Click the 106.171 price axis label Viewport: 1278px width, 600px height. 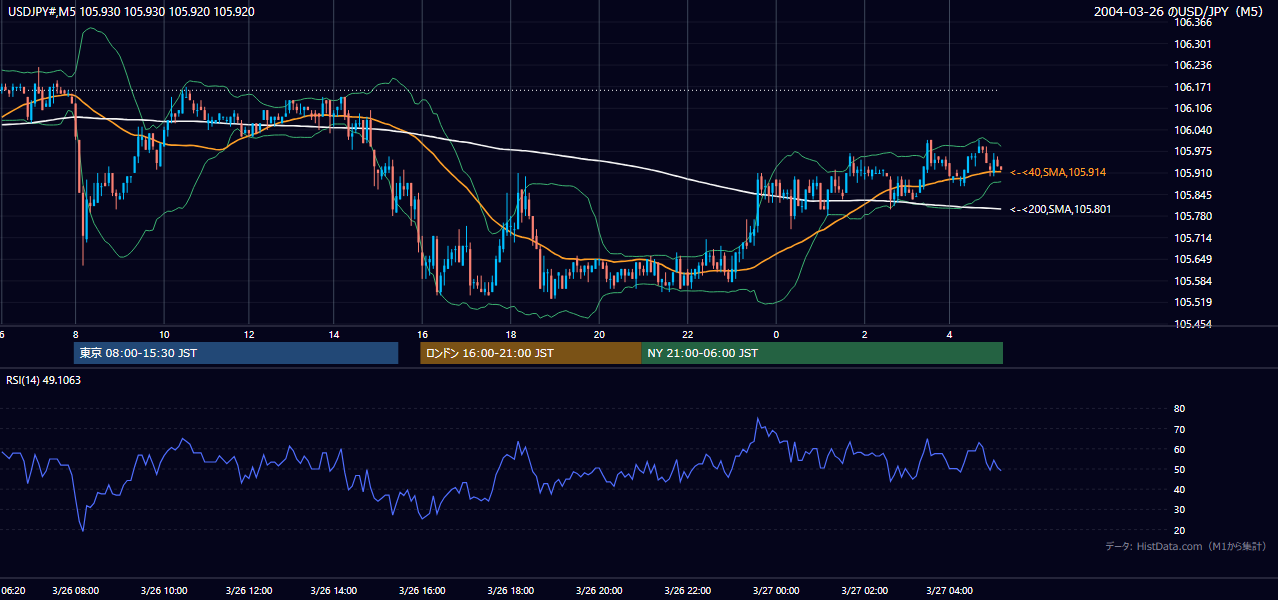click(x=1192, y=87)
